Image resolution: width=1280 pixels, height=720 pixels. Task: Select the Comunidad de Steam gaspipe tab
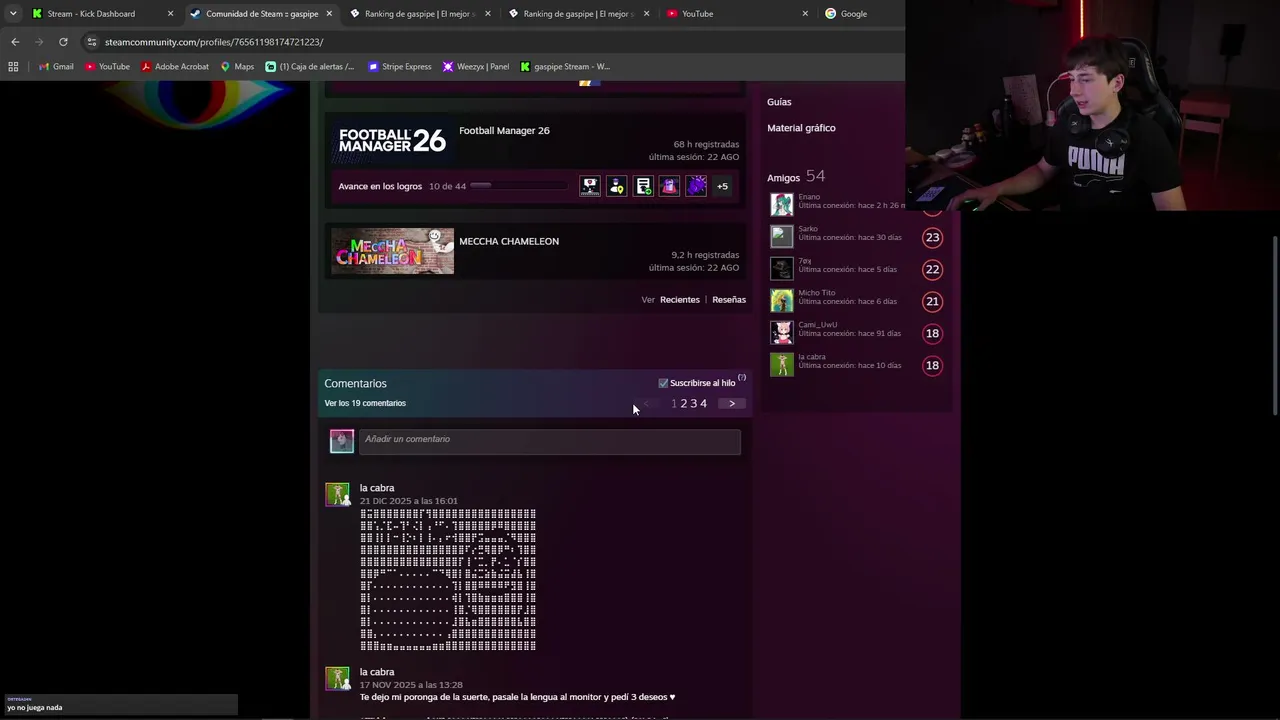tap(262, 14)
